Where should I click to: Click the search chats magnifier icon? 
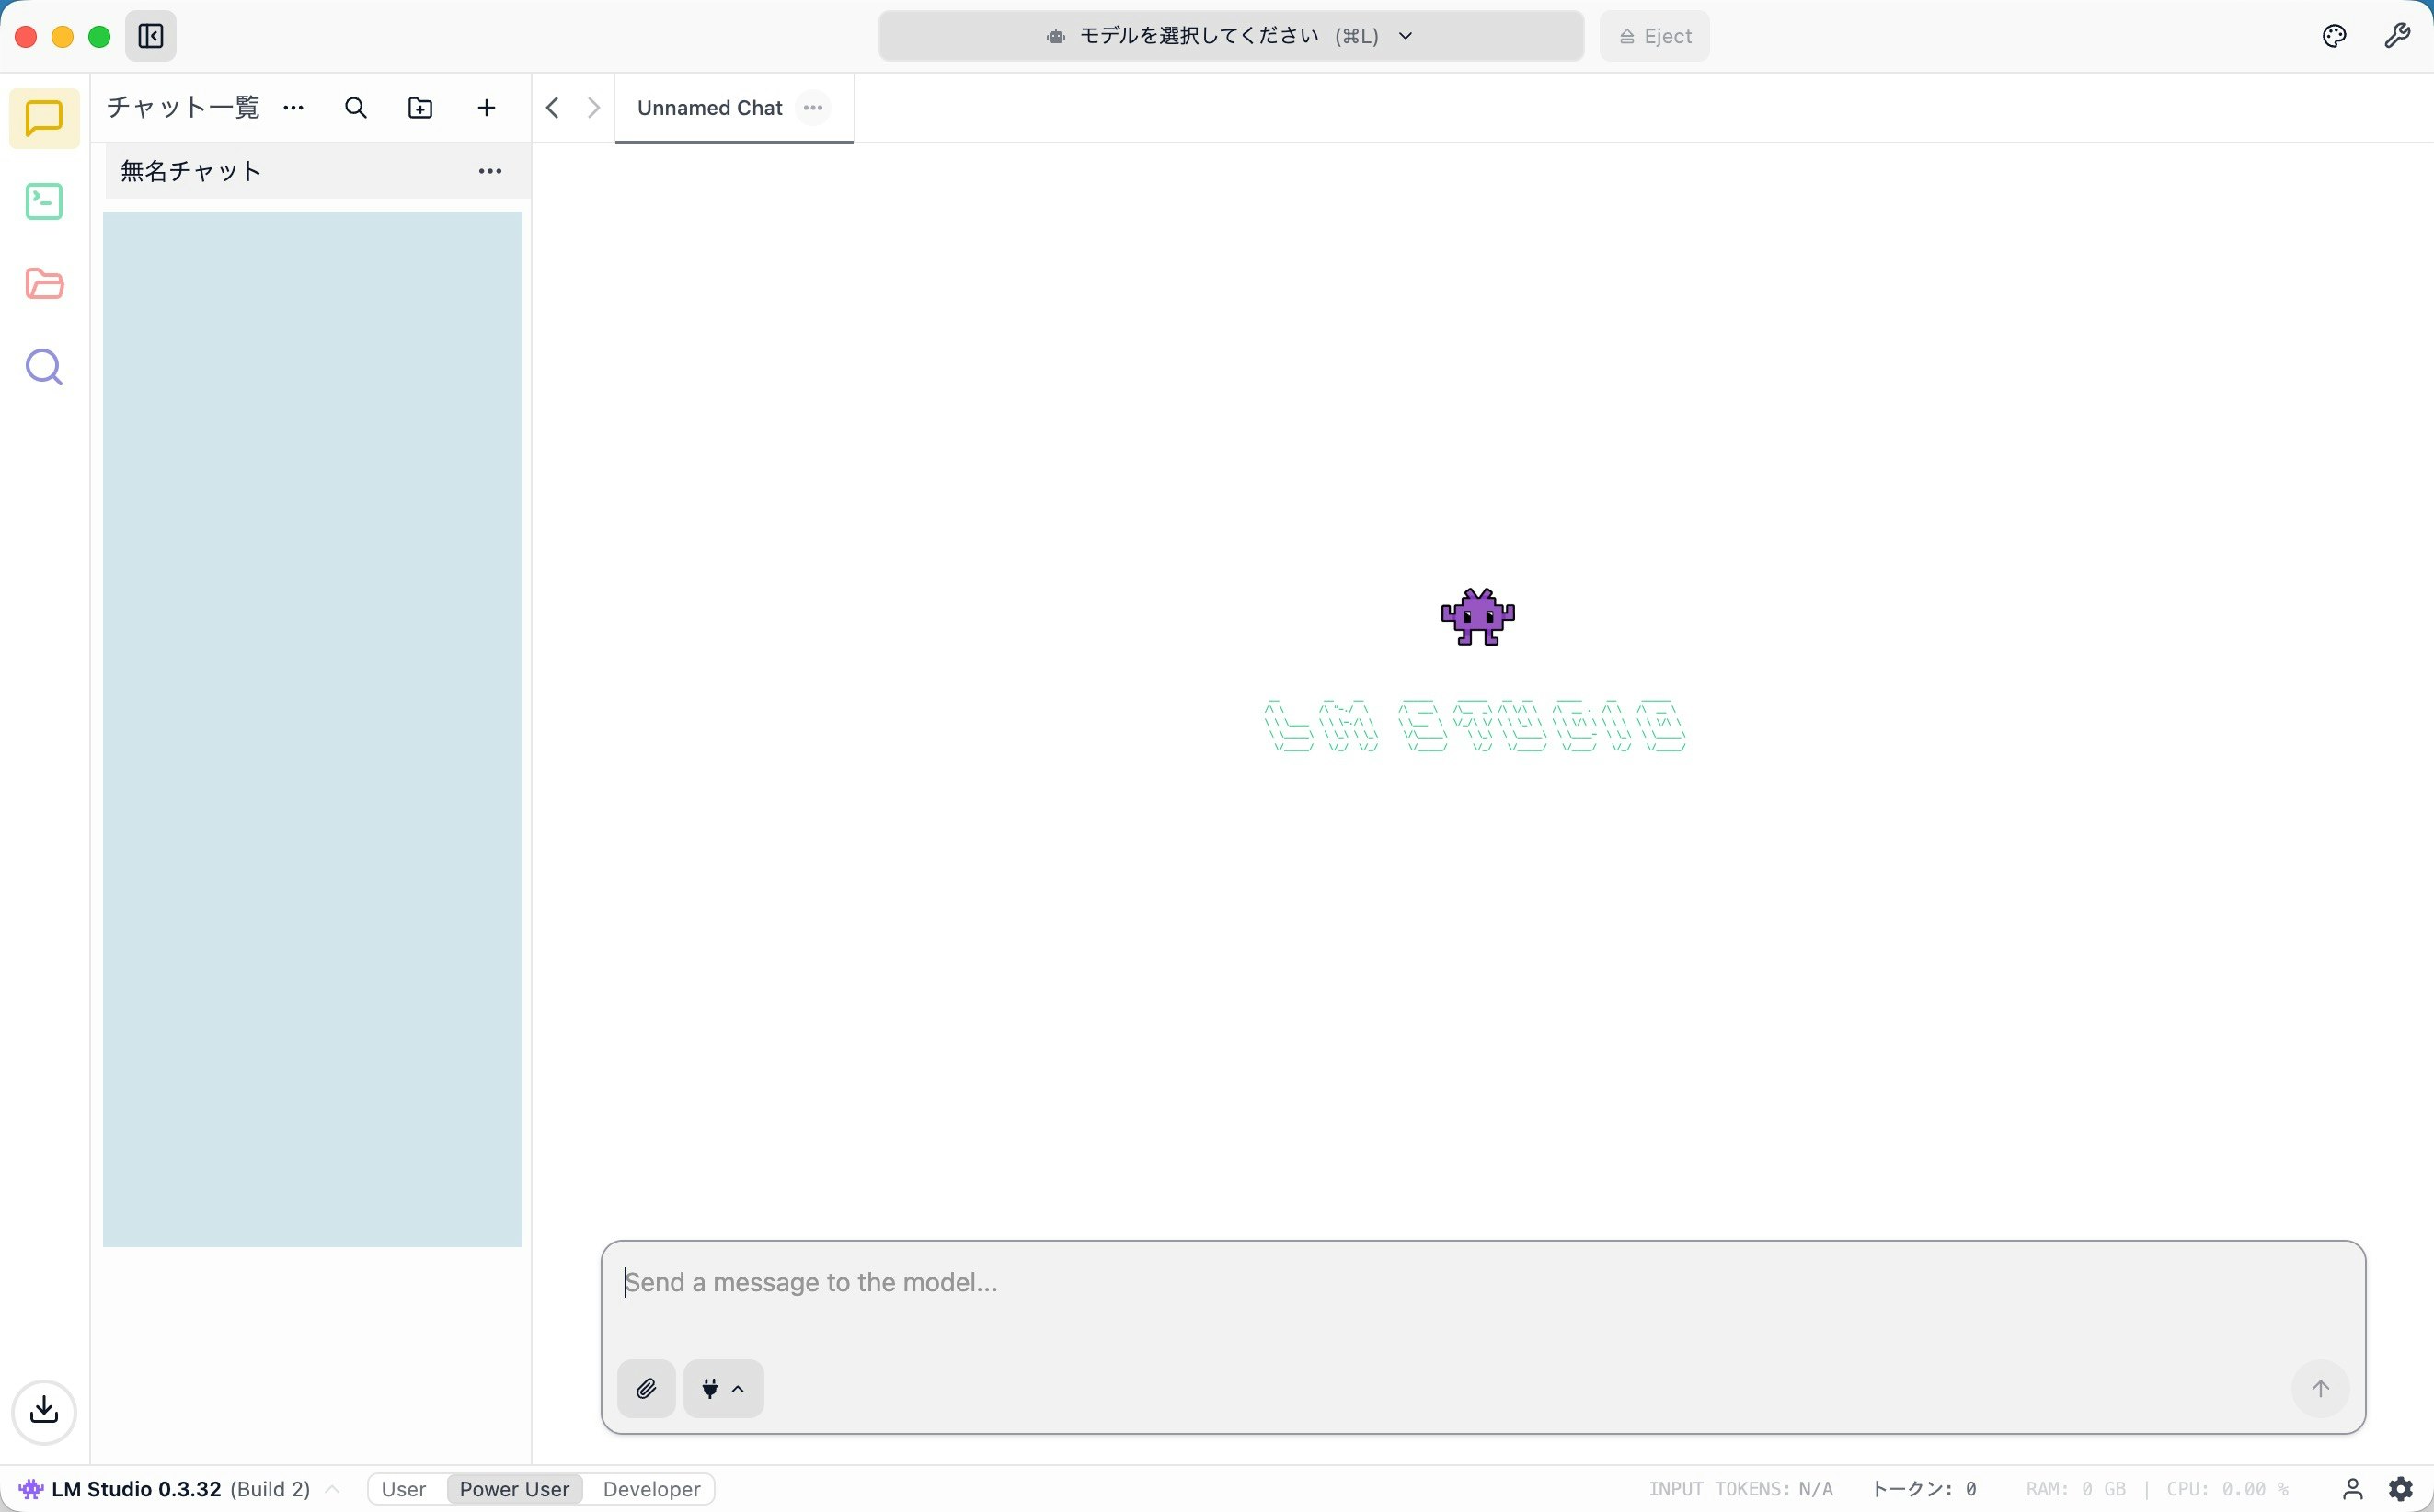pyautogui.click(x=355, y=108)
